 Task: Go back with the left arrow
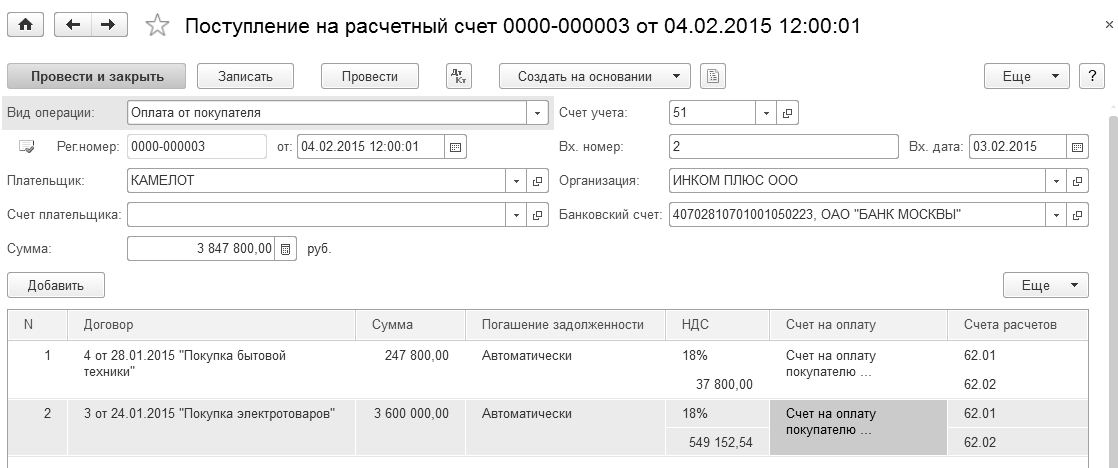tap(73, 26)
